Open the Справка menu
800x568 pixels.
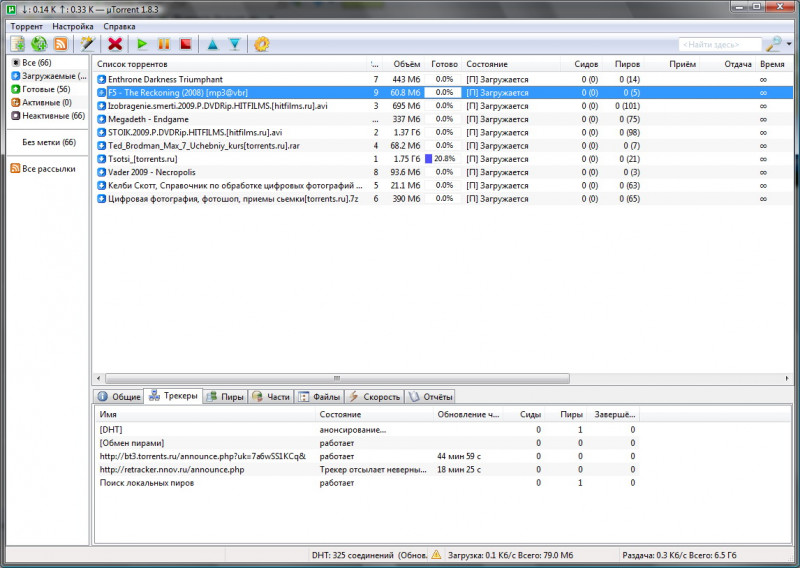click(120, 25)
